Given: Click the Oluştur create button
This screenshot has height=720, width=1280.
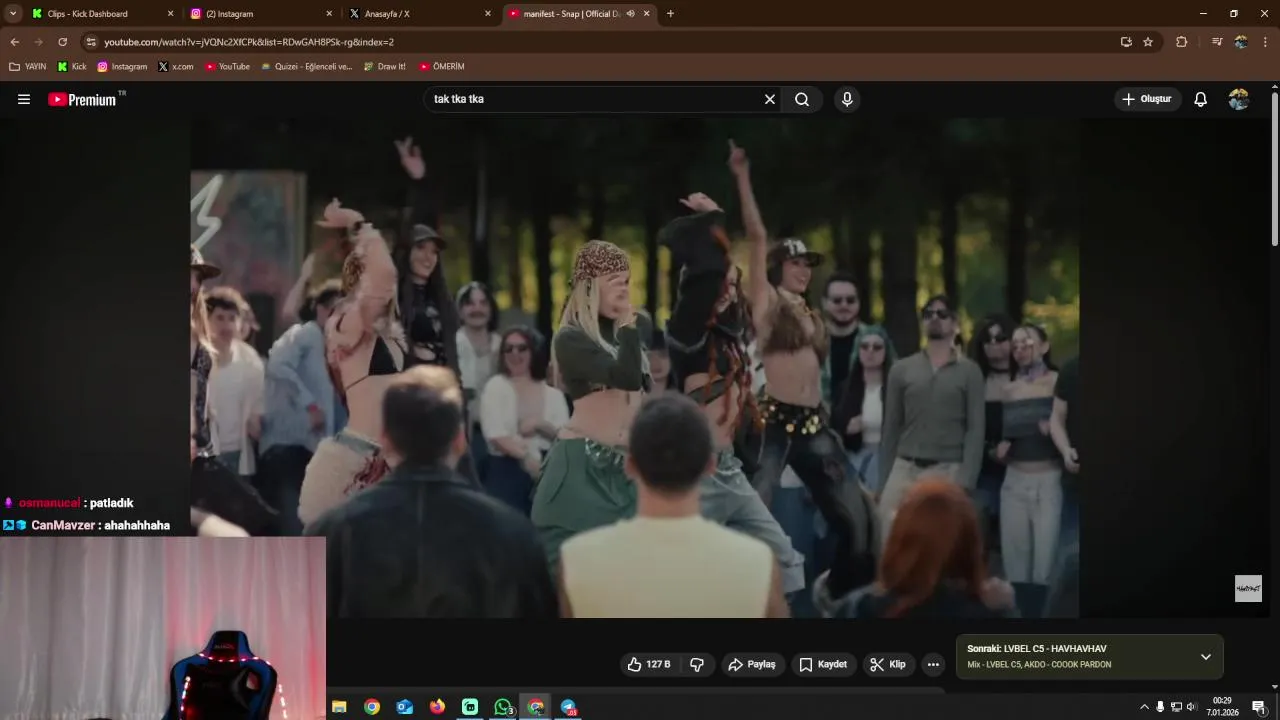Looking at the screenshot, I should pyautogui.click(x=1147, y=99).
